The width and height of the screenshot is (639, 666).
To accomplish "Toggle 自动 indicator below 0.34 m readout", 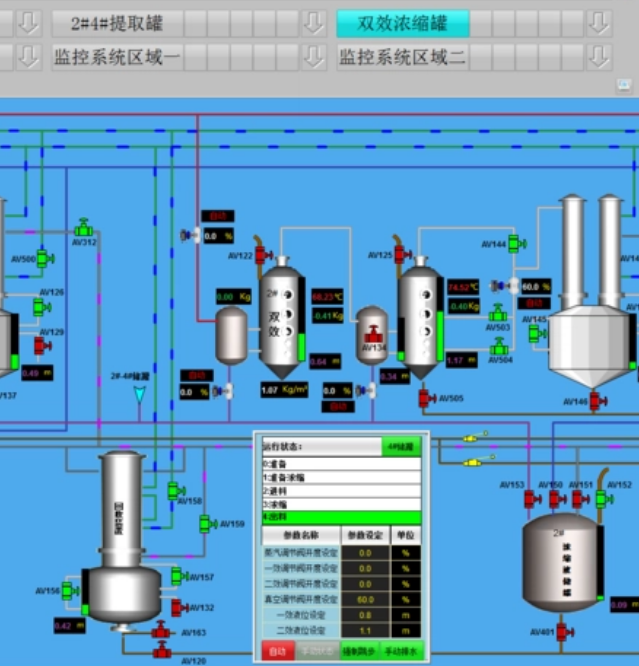I will [x=338, y=407].
